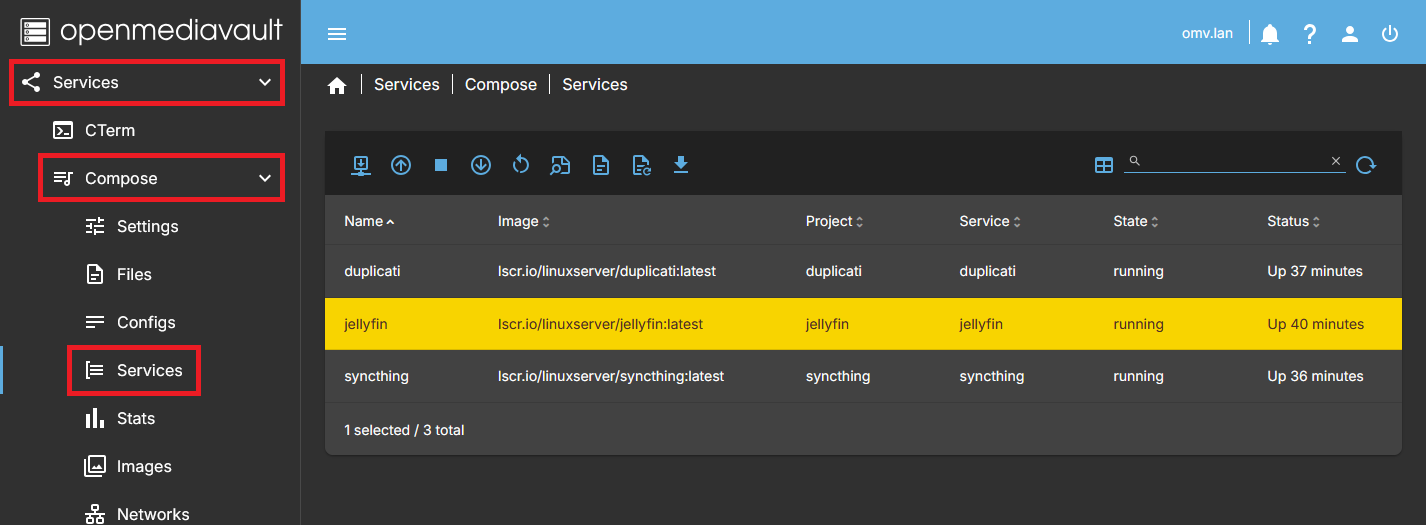
Task: Collapse the Compose submenu chevron
Action: pyautogui.click(x=265, y=178)
